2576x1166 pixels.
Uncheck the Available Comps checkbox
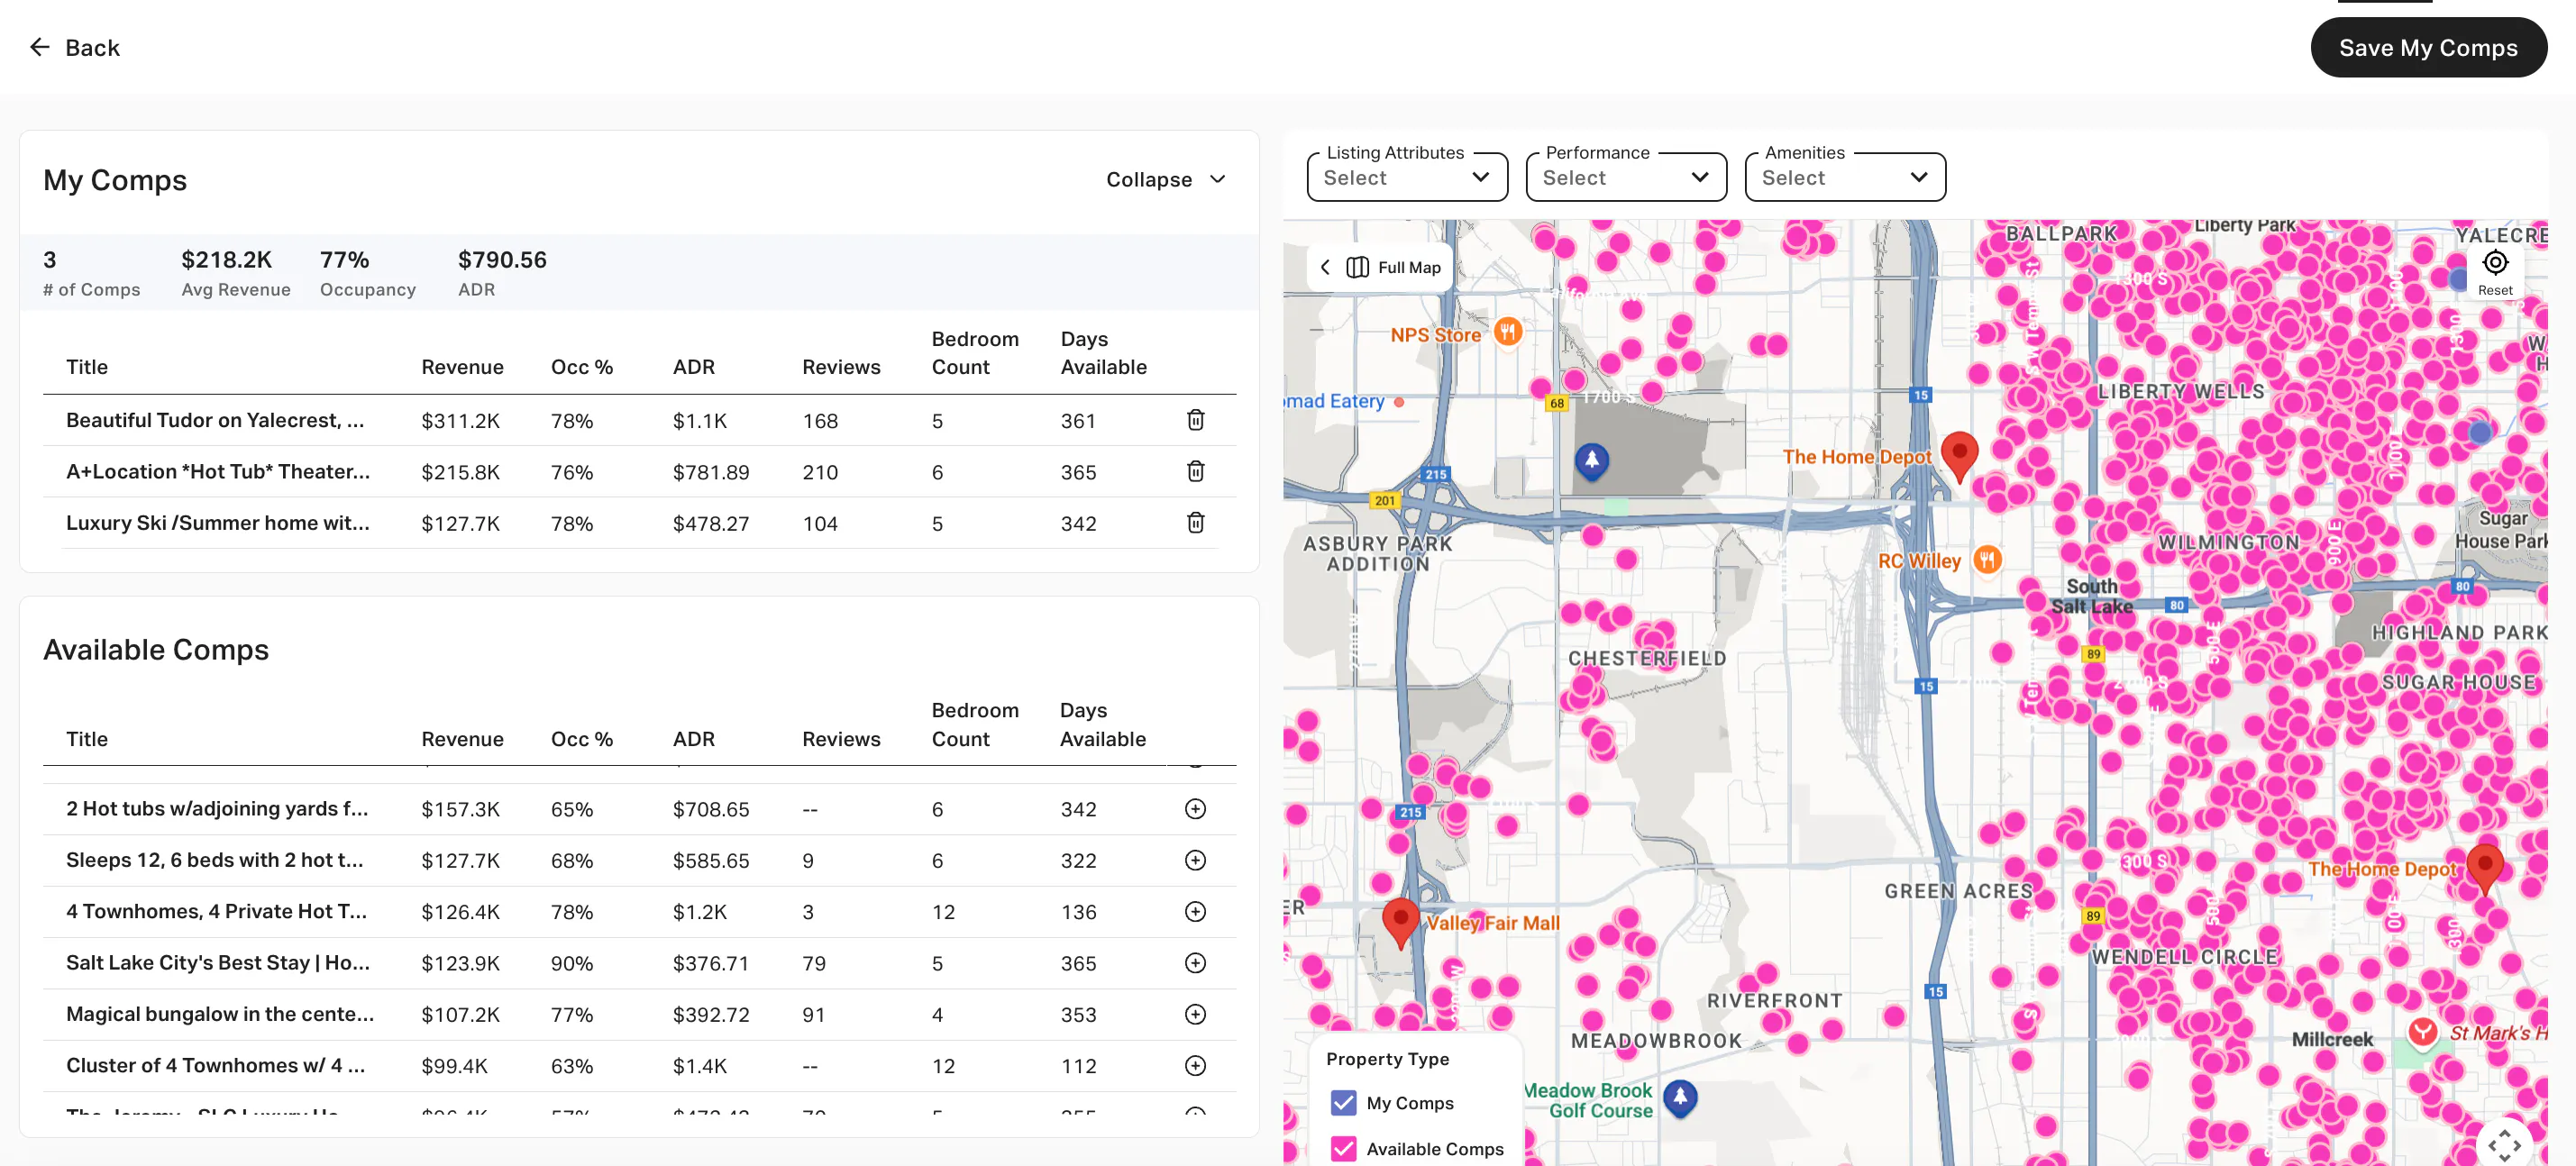(1344, 1149)
